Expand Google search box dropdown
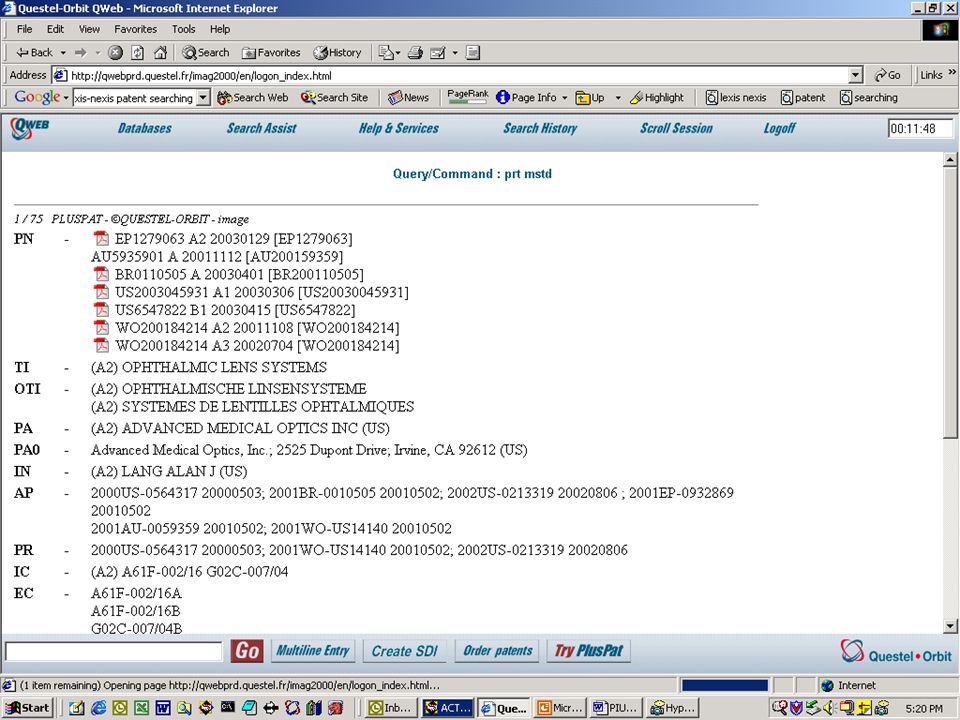The height and width of the screenshot is (720, 960). (x=203, y=97)
